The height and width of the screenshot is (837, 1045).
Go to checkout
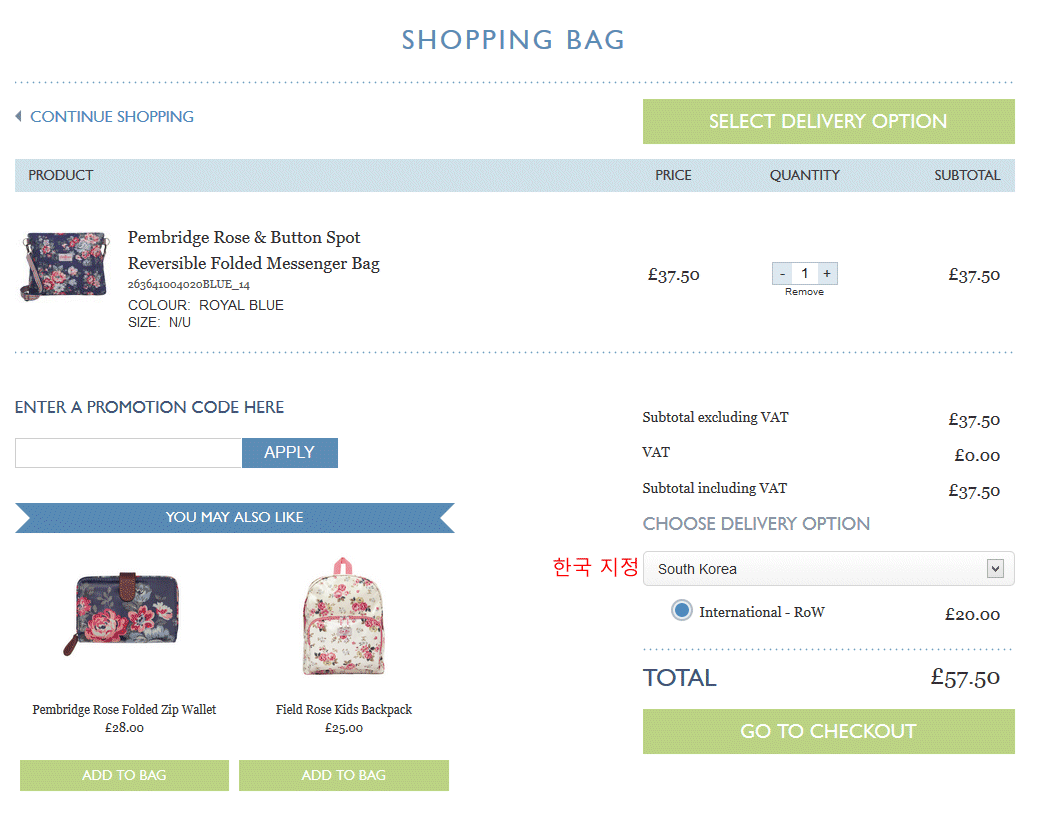(x=828, y=731)
